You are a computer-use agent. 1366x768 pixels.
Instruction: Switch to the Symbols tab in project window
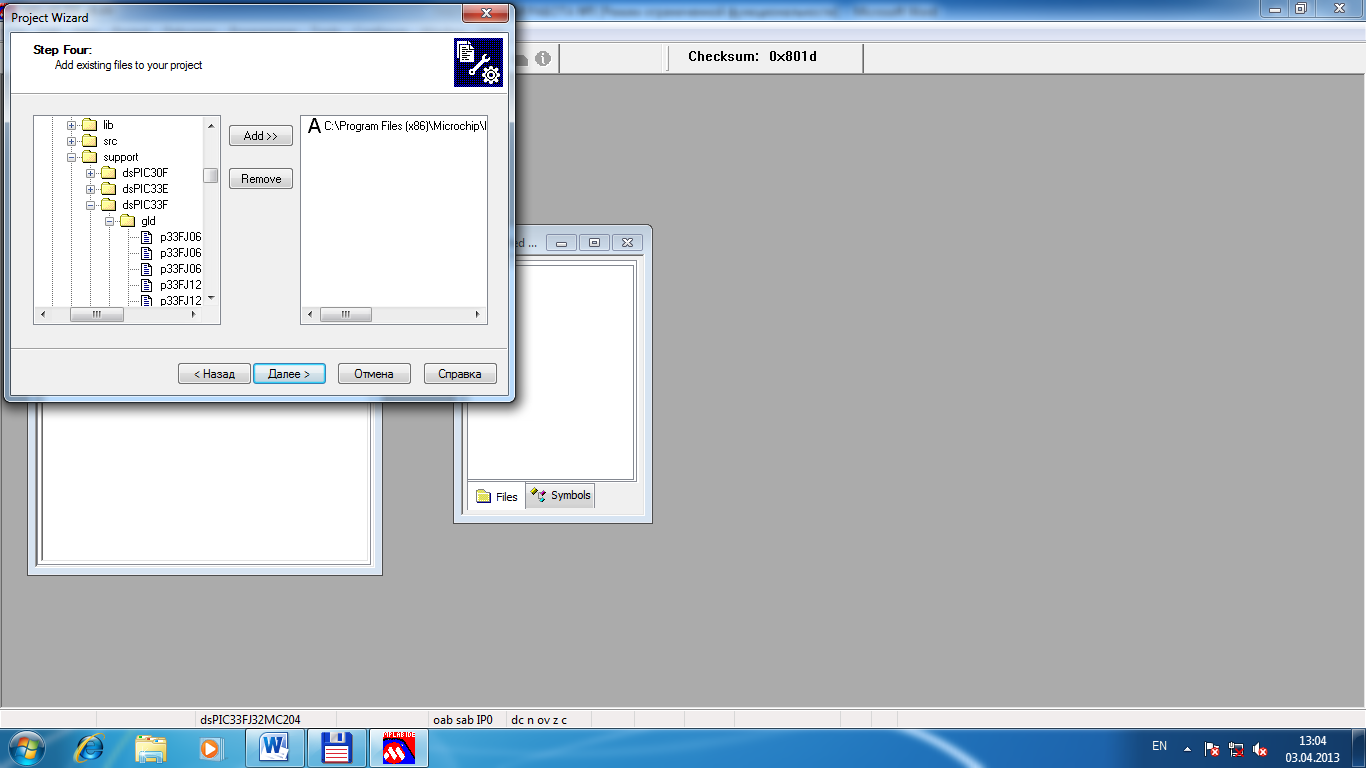(x=561, y=495)
